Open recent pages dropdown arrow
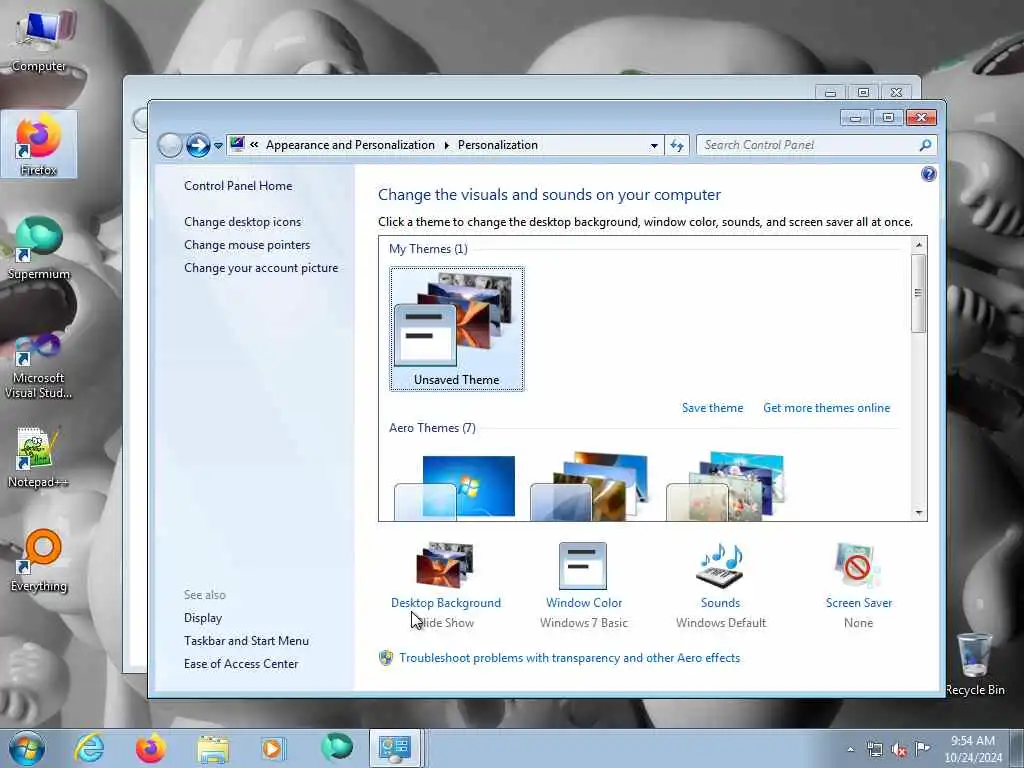The image size is (1024, 768). tap(218, 146)
